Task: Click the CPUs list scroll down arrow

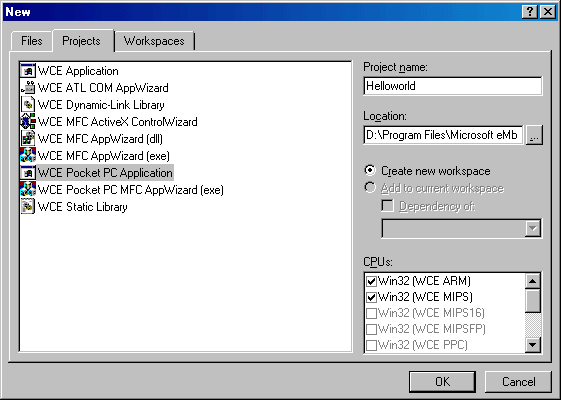Action: 533,345
